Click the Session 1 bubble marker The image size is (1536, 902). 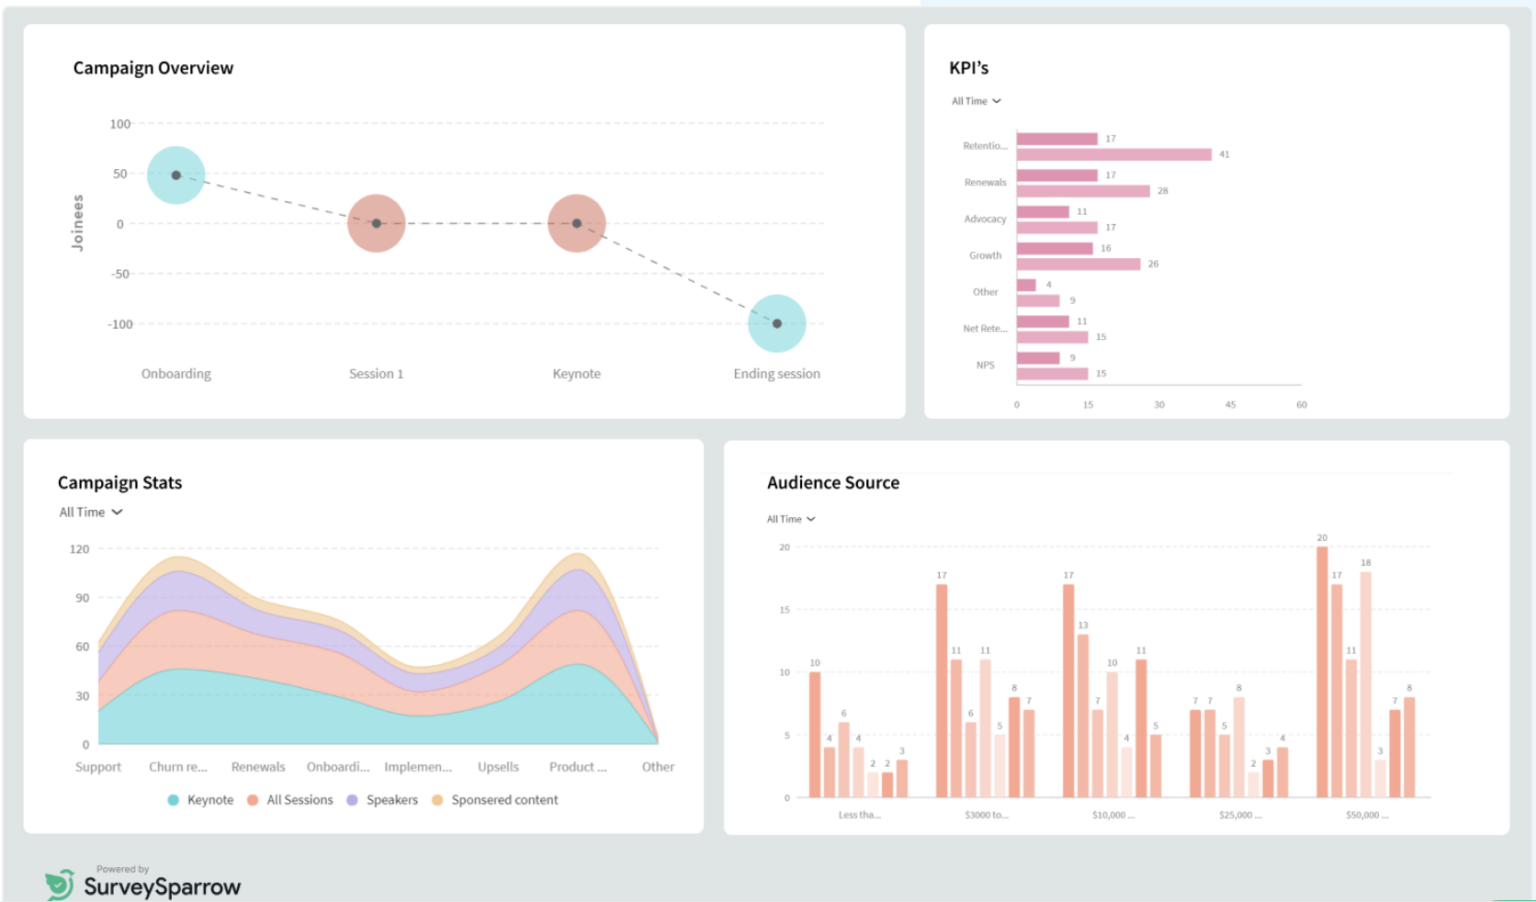pyautogui.click(x=376, y=223)
